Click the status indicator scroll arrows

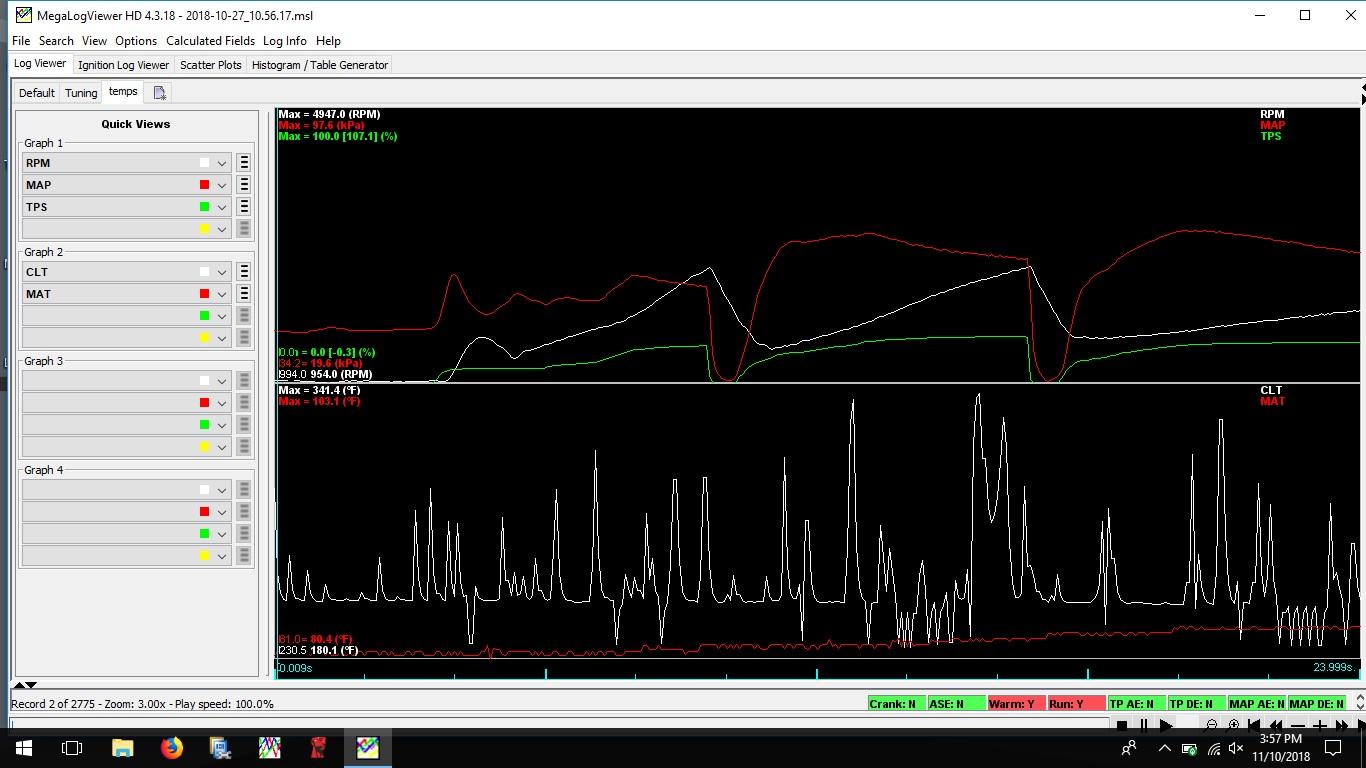pos(1359,703)
